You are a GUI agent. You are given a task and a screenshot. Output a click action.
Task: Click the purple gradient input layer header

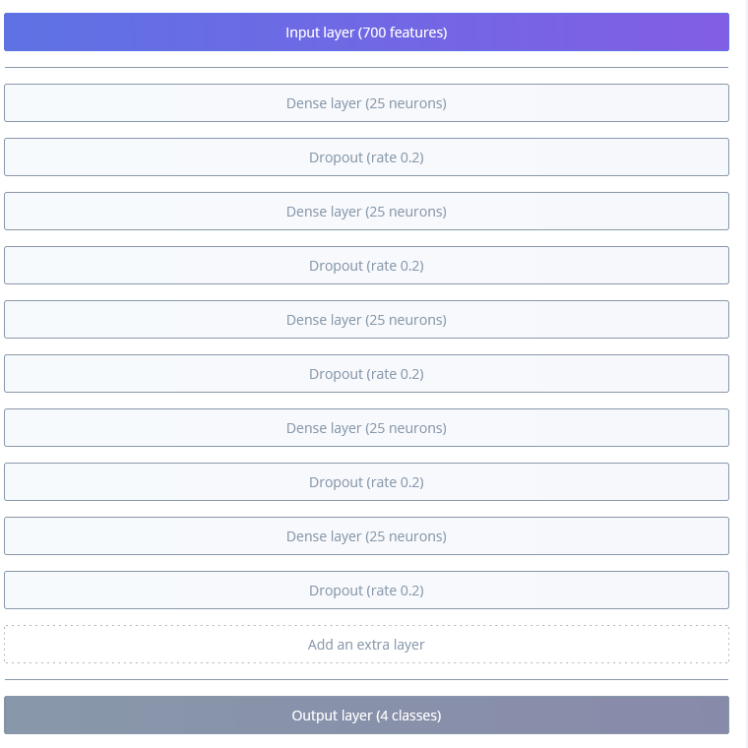pyautogui.click(x=366, y=32)
